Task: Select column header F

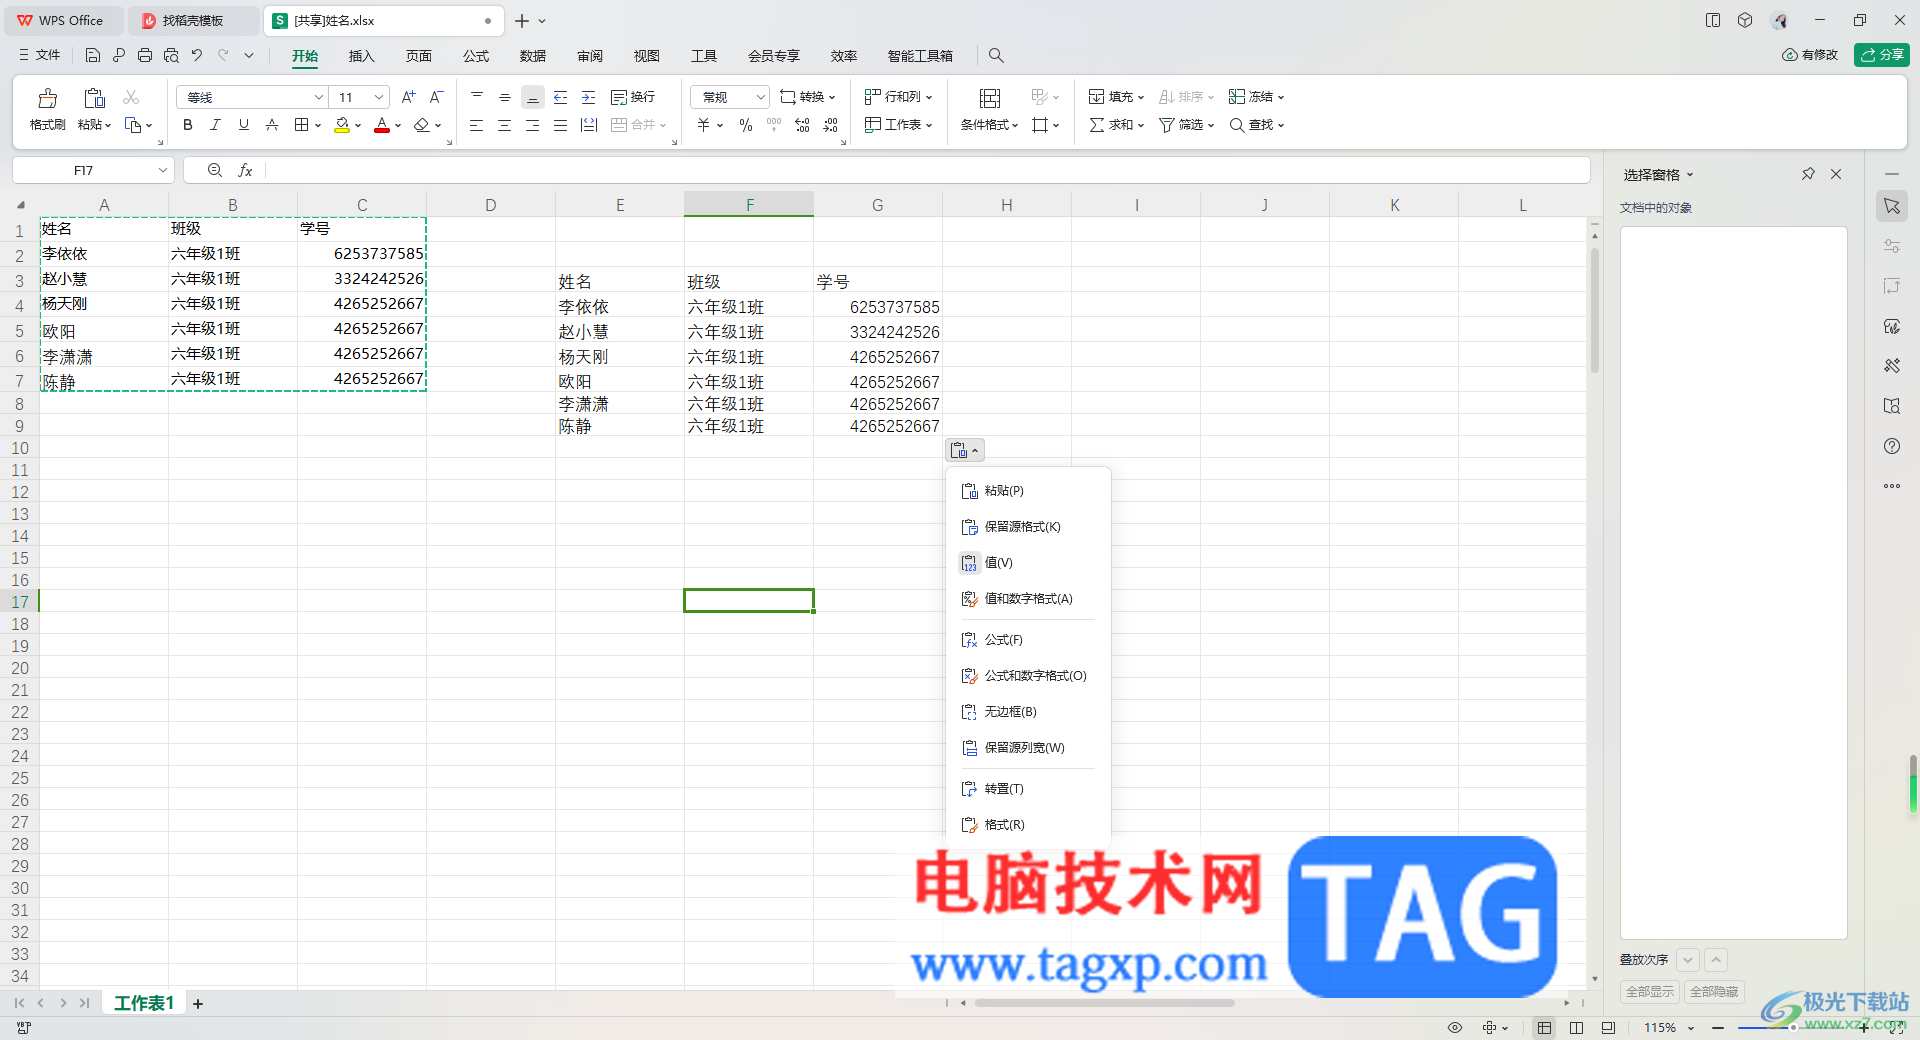Action: pos(749,205)
